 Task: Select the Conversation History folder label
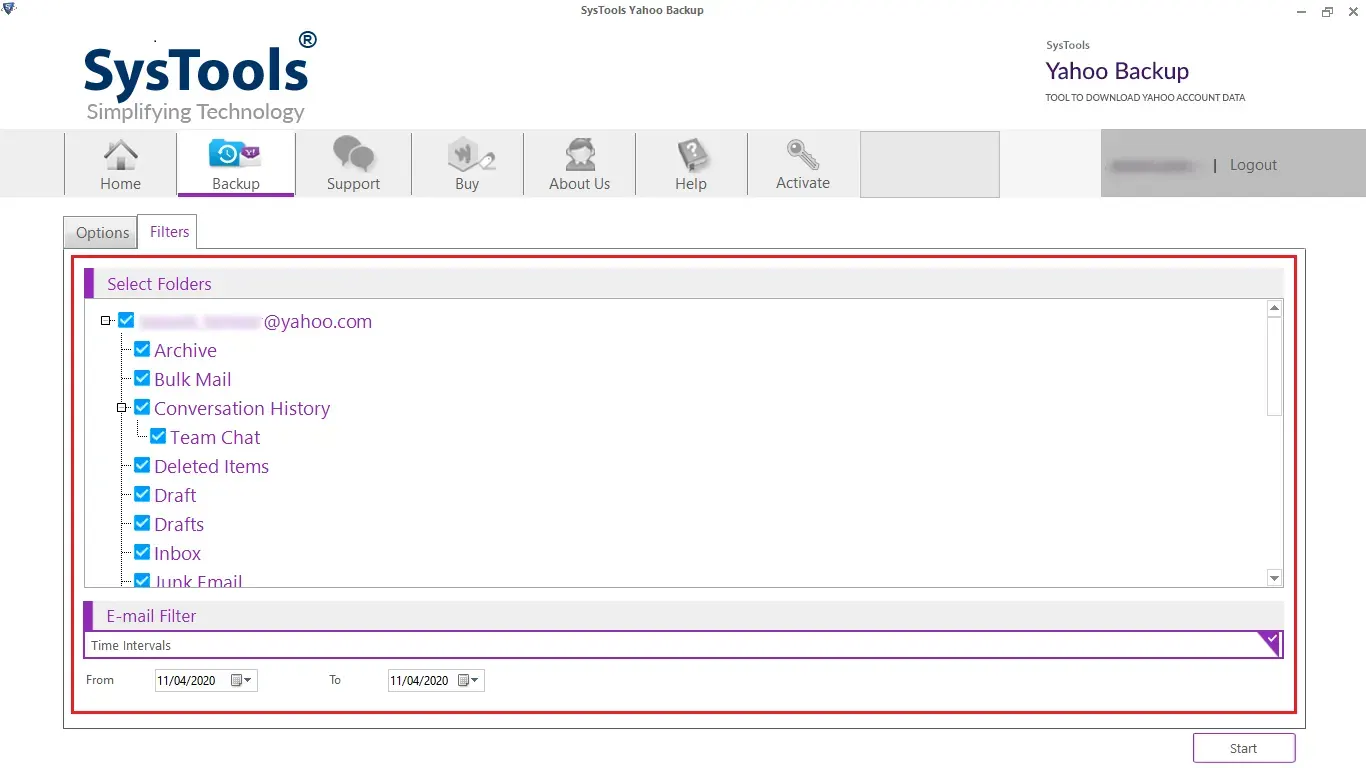click(x=242, y=408)
